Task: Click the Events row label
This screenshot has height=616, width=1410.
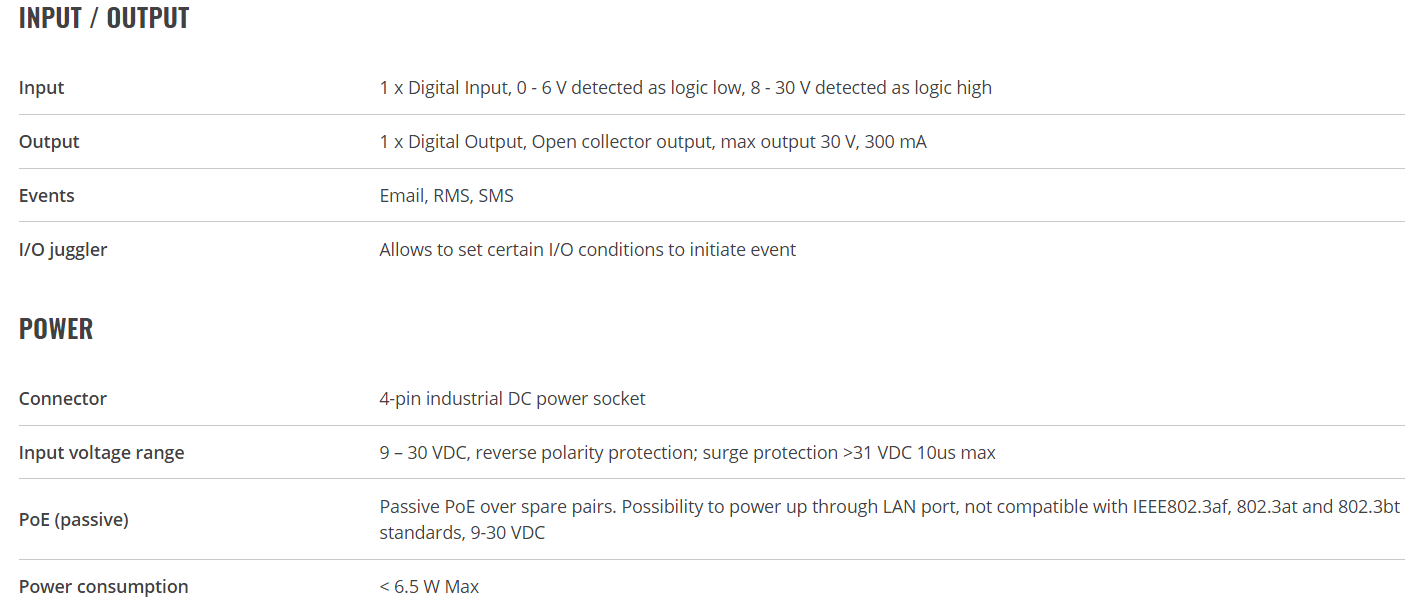Action: click(x=46, y=196)
